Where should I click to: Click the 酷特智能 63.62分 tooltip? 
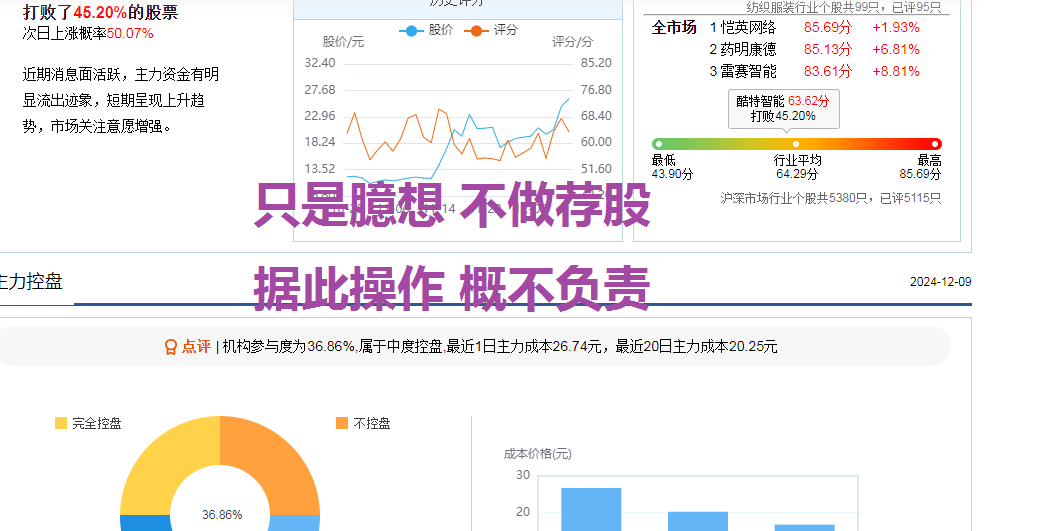click(783, 109)
